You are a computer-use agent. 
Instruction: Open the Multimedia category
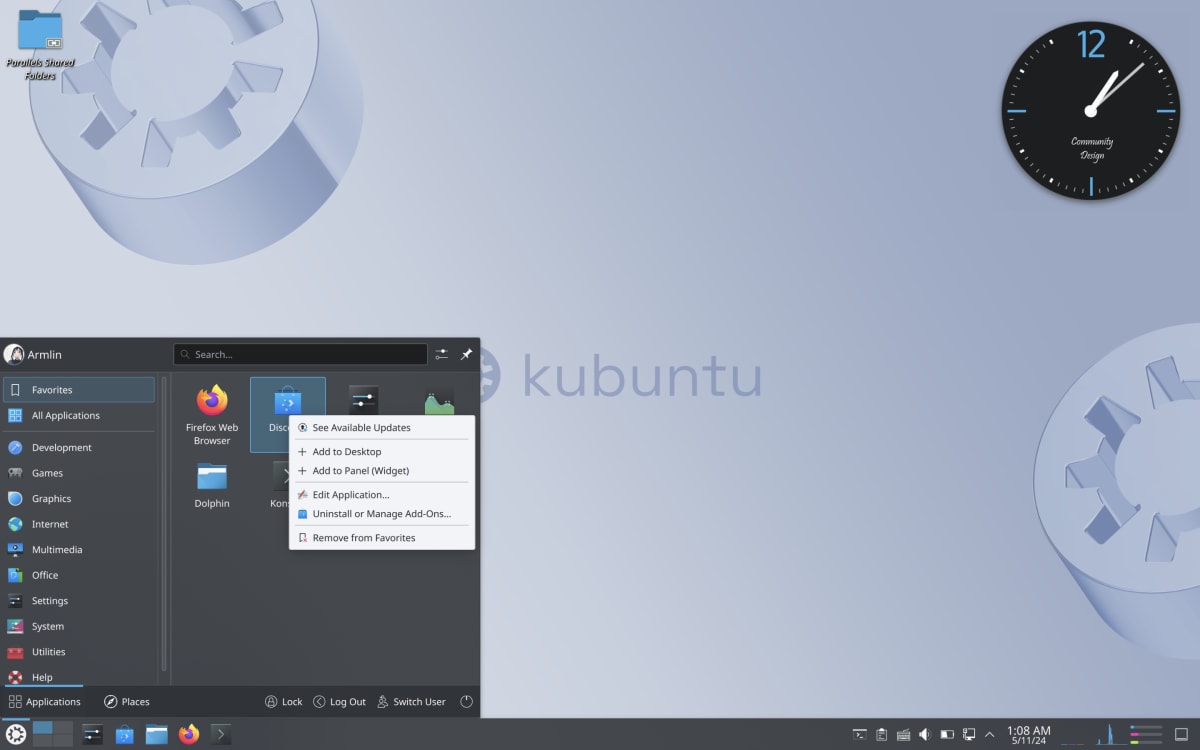(79, 550)
